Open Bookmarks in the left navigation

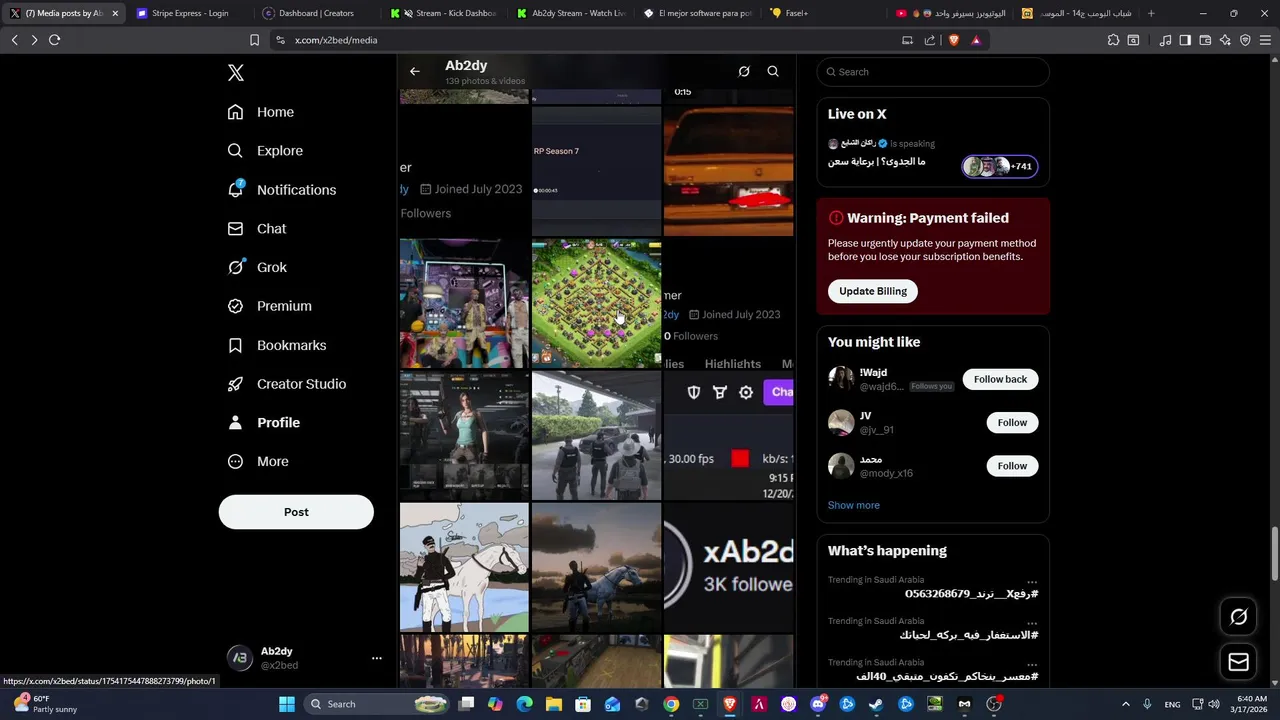277,345
